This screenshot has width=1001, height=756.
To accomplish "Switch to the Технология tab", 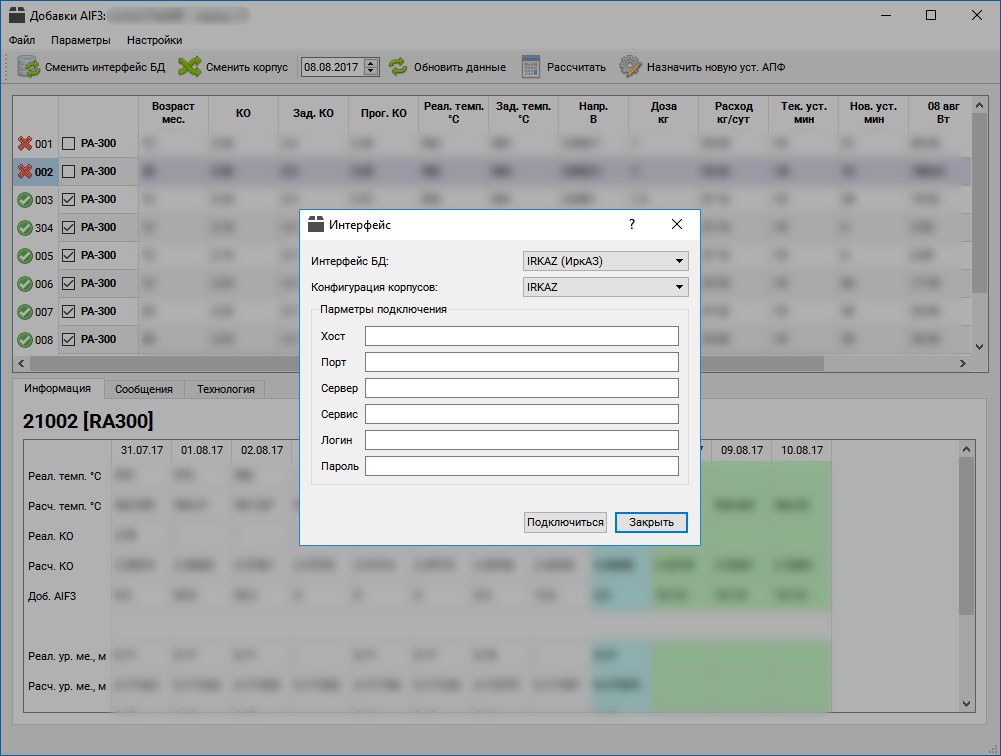I will tap(225, 389).
